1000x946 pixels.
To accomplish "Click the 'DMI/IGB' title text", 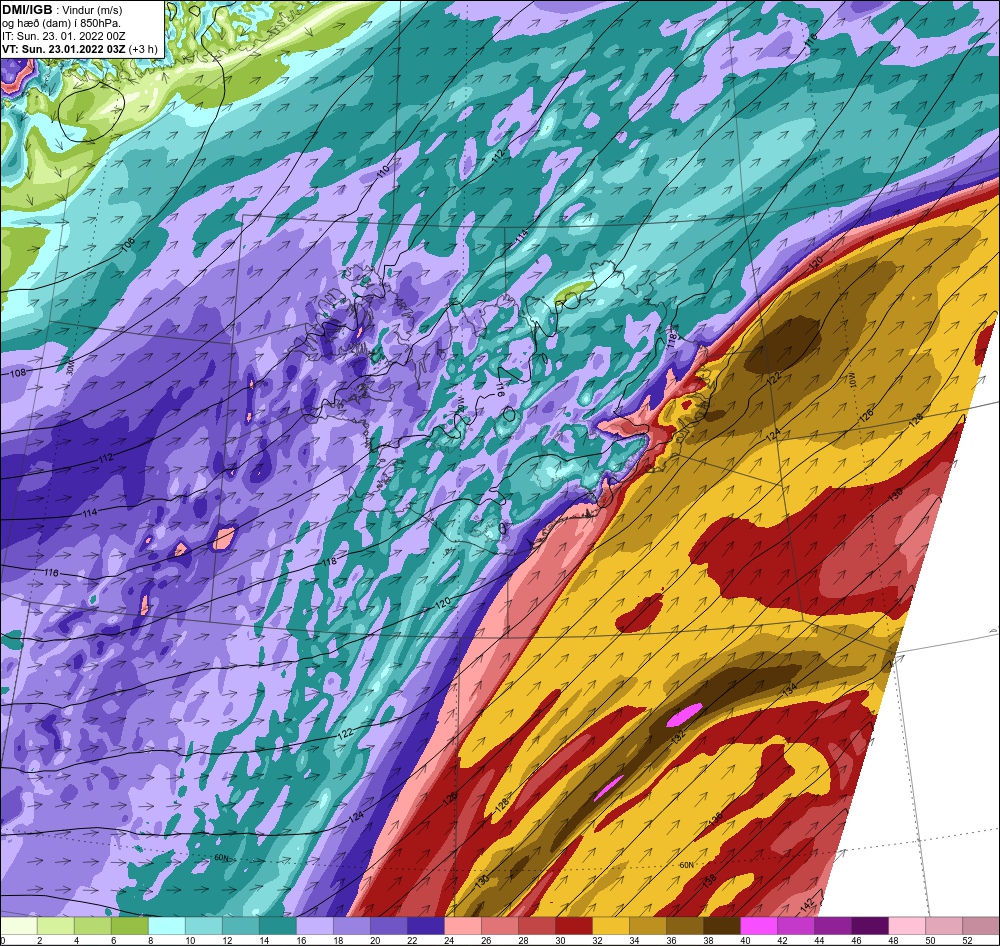I will pos(27,10).
